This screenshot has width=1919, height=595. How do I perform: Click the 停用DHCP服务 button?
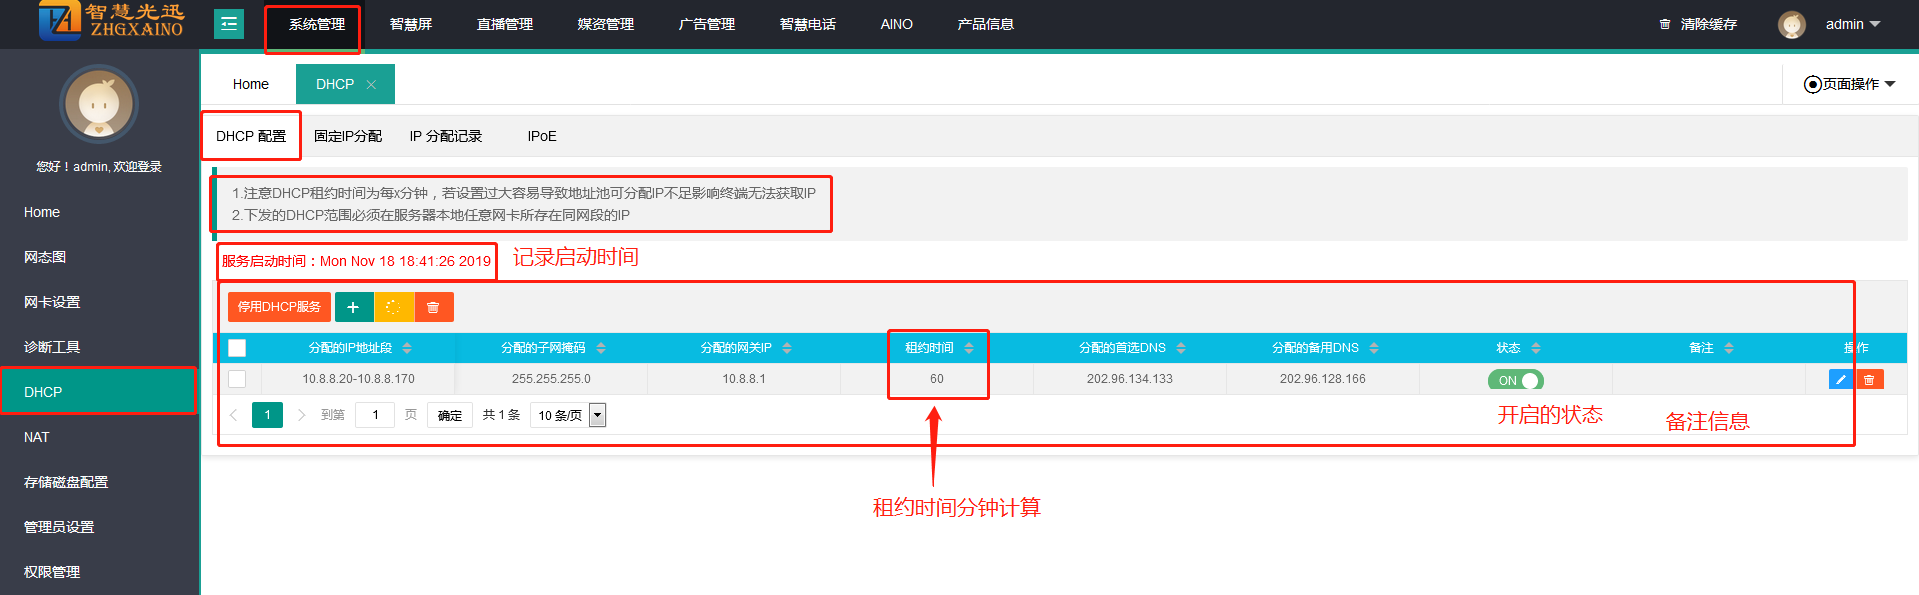pos(279,307)
